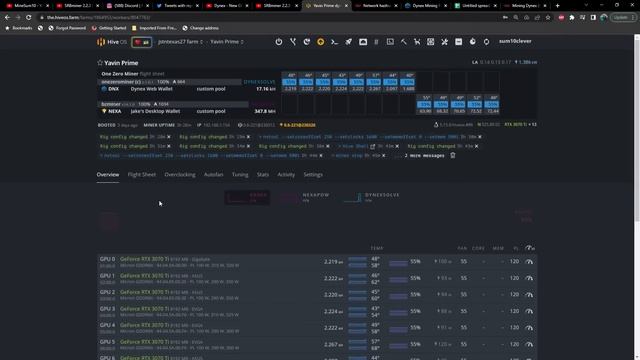This screenshot has width=640, height=360.
Task: Click the GPU 3 GeForce RTX 3070 Ti name
Action: click(144, 309)
